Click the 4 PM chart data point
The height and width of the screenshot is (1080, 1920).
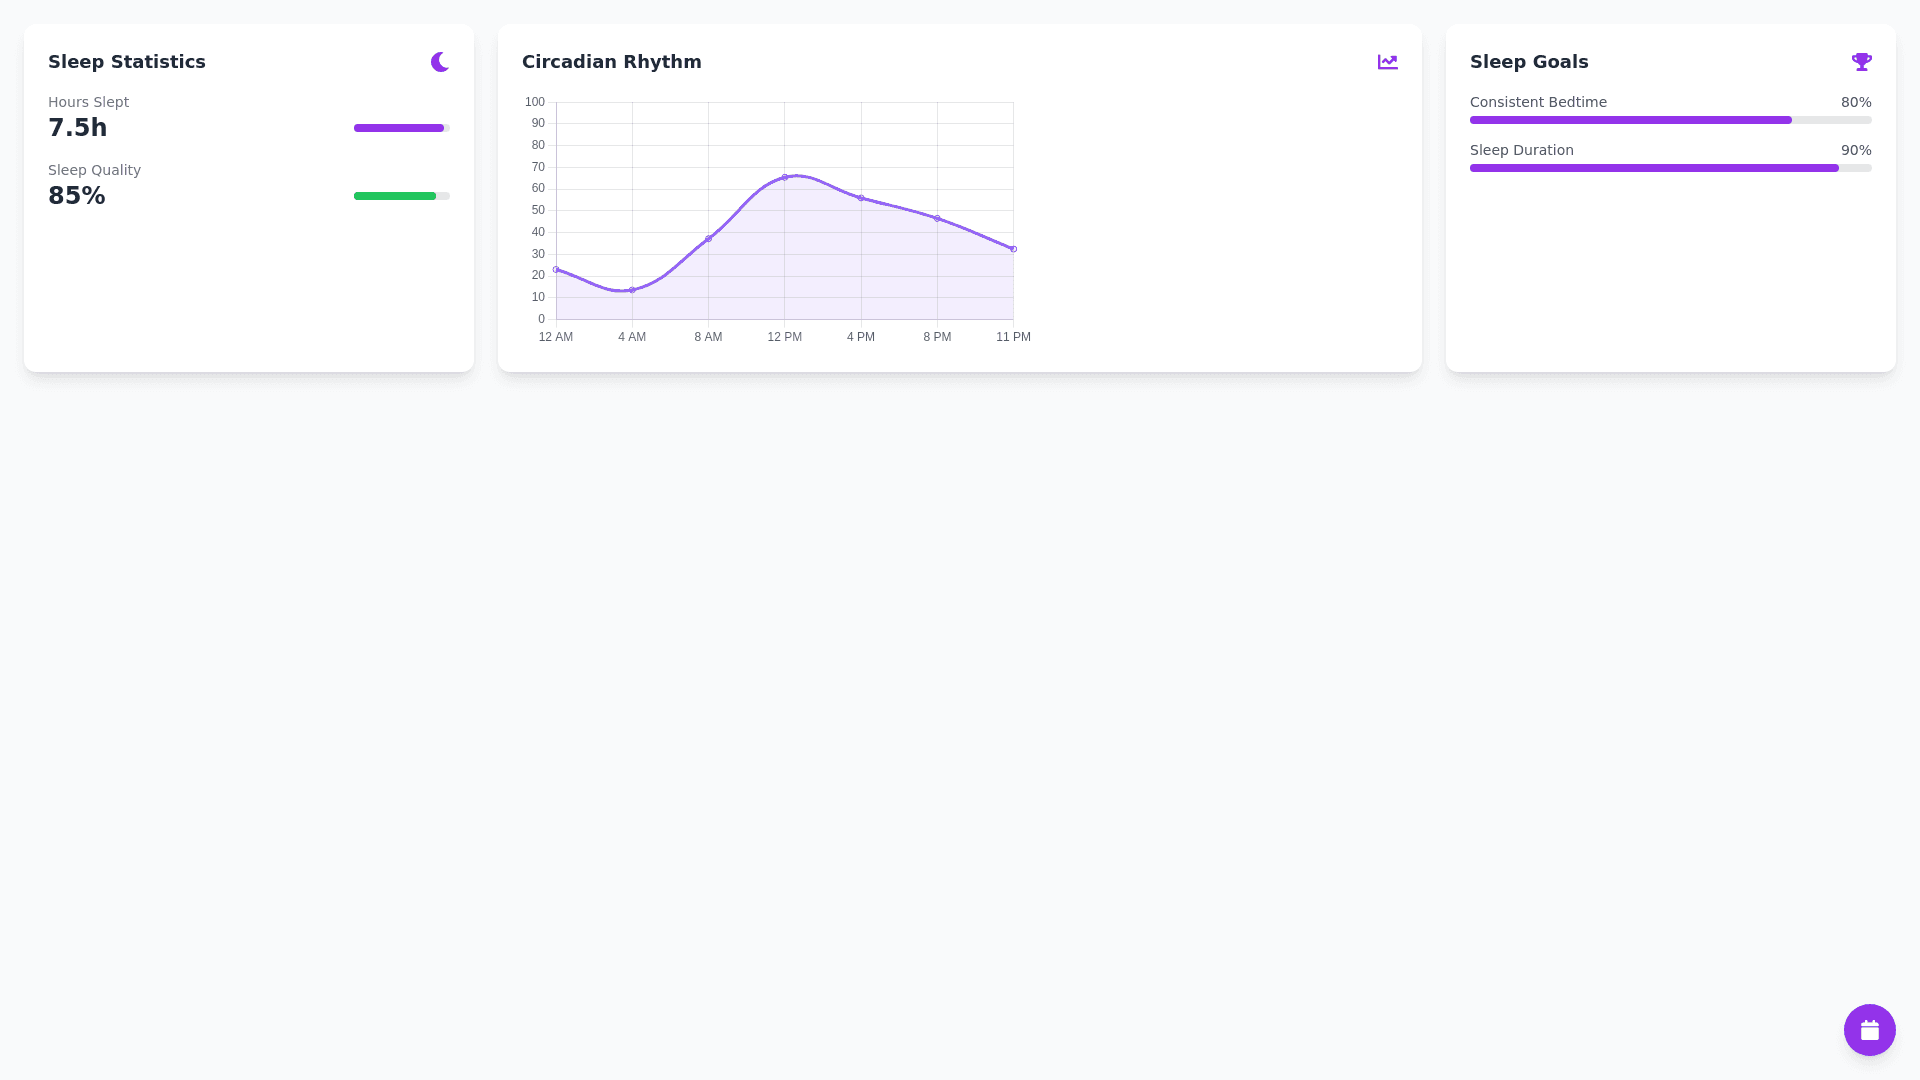coord(861,198)
